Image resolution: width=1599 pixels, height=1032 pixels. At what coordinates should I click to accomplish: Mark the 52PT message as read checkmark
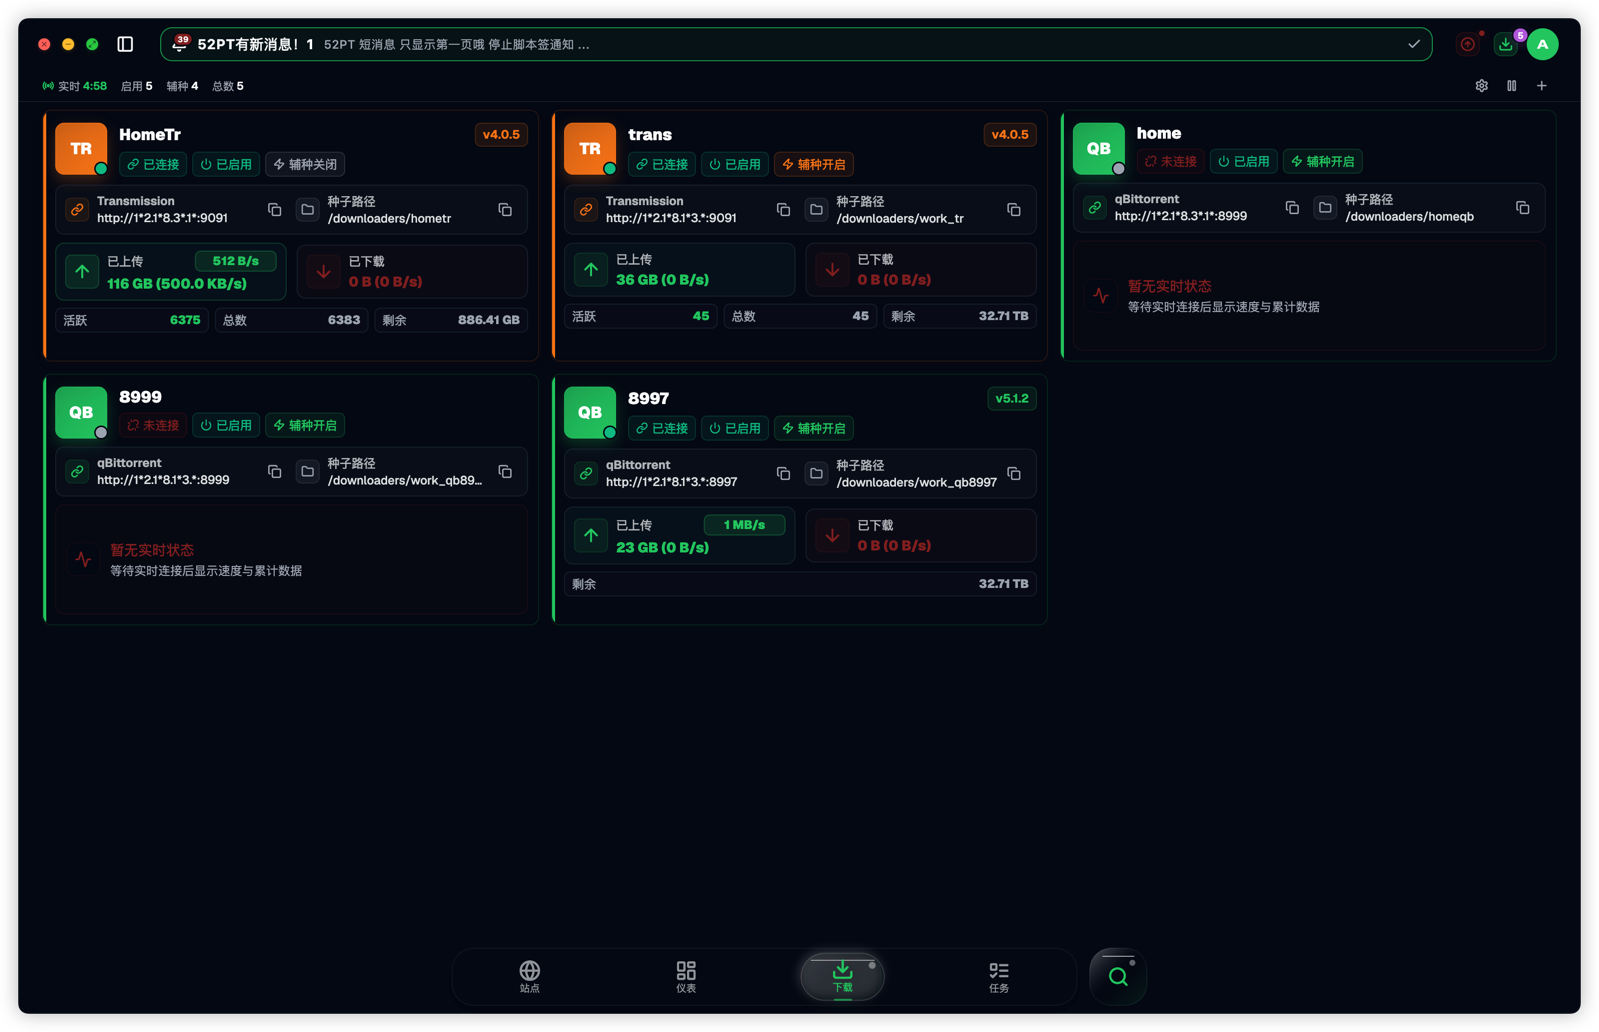(x=1414, y=44)
